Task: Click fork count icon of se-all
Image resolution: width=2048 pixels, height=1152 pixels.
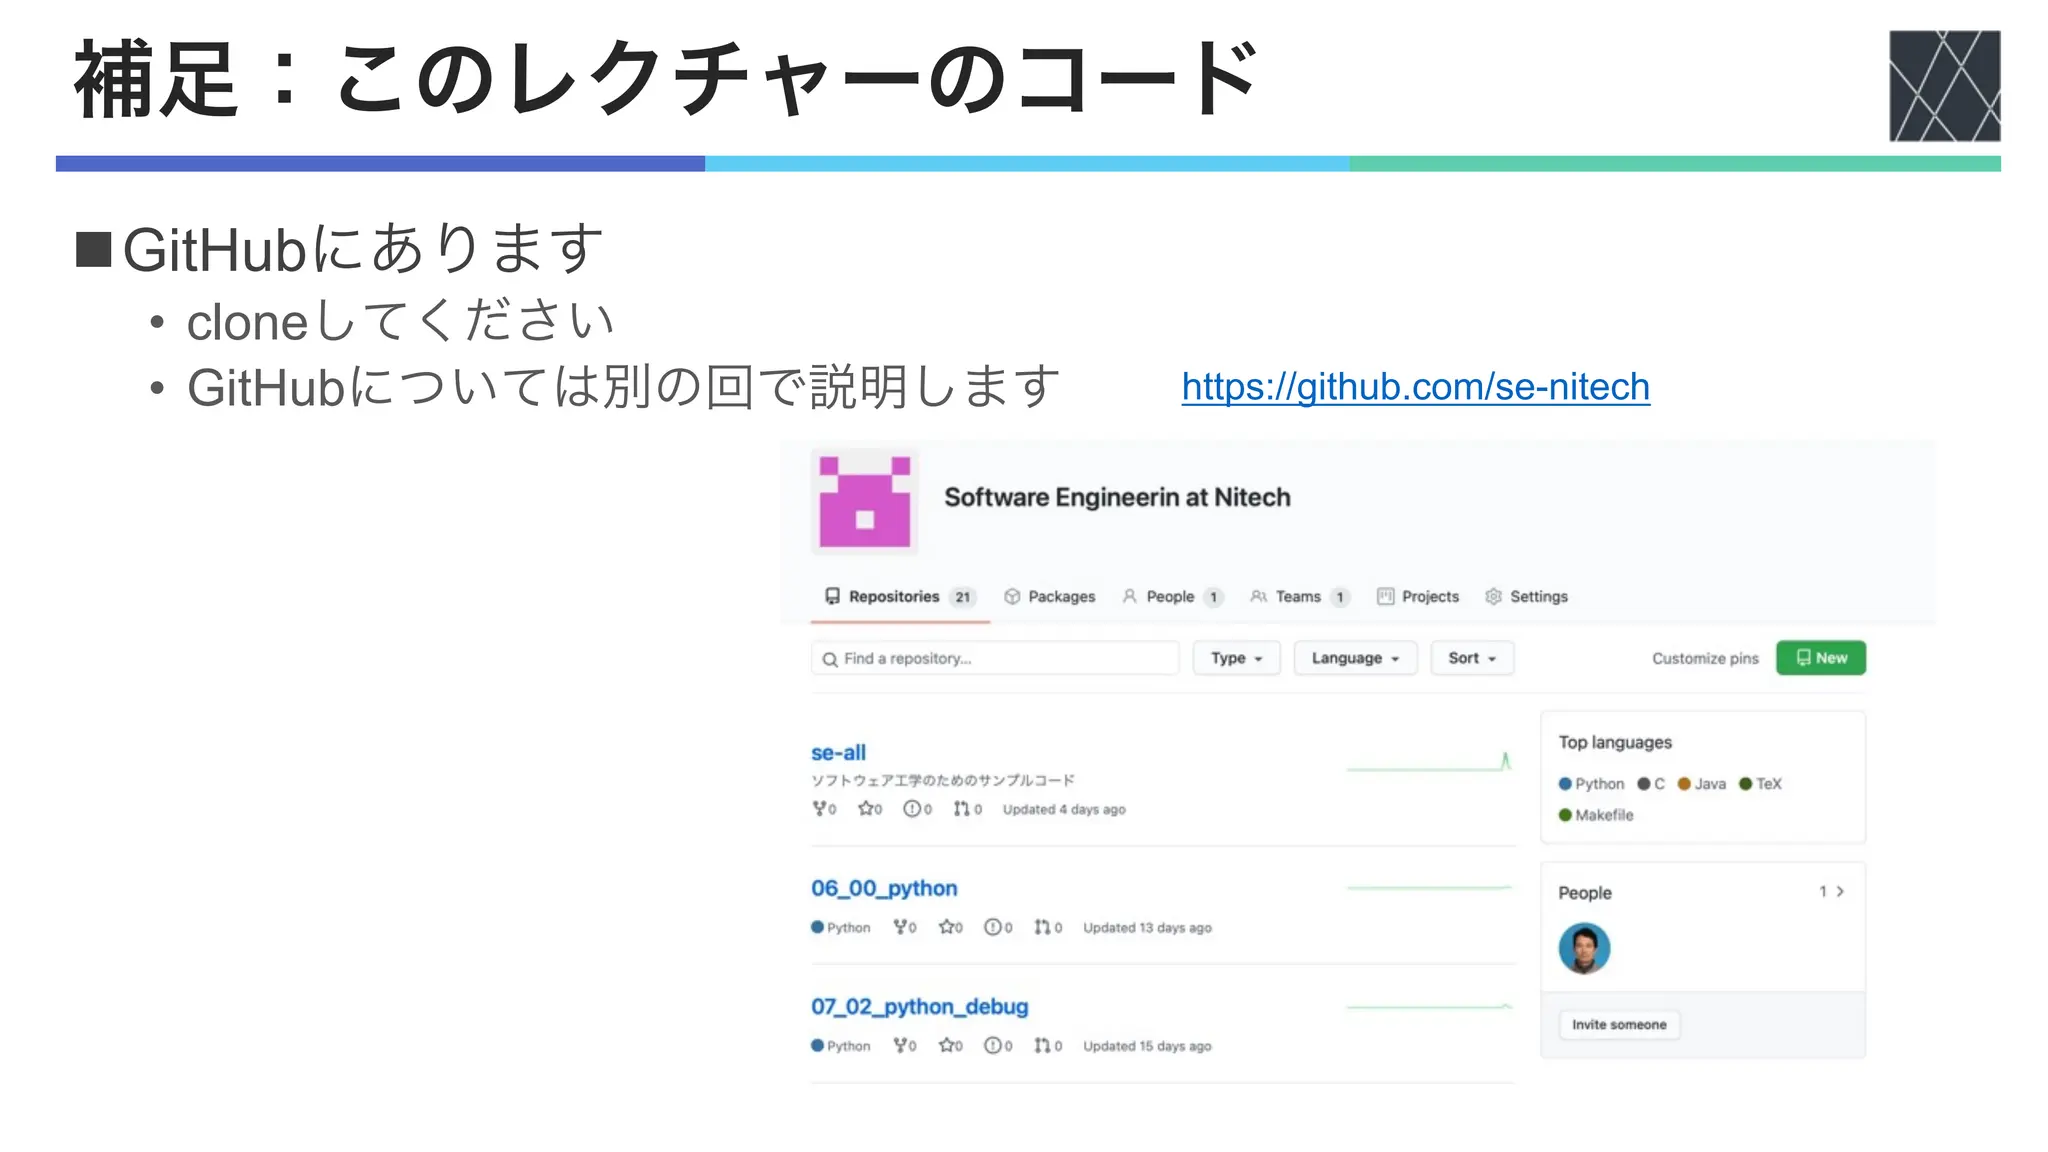Action: (820, 809)
